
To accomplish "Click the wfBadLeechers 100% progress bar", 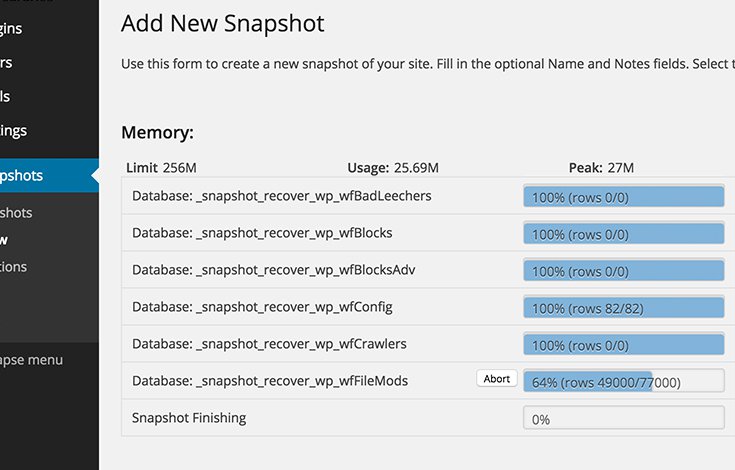I will 623,197.
